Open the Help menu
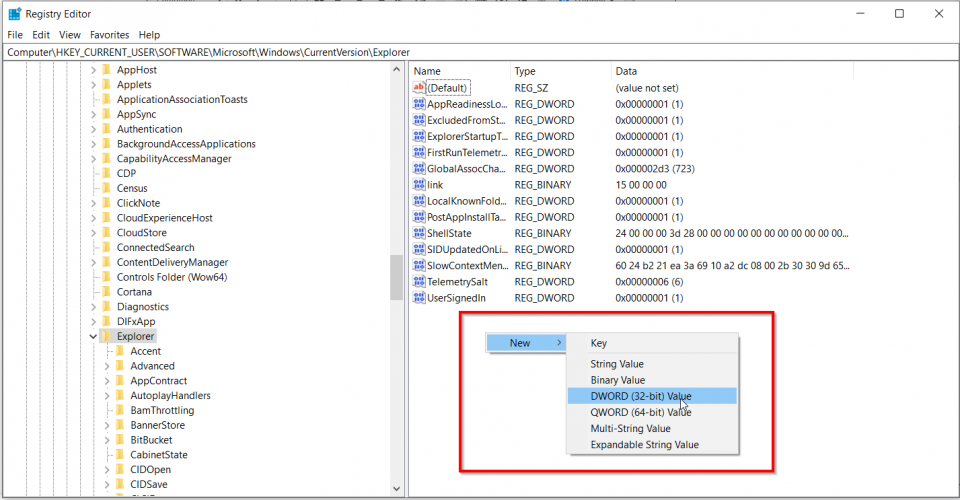The height and width of the screenshot is (500, 960). [149, 35]
